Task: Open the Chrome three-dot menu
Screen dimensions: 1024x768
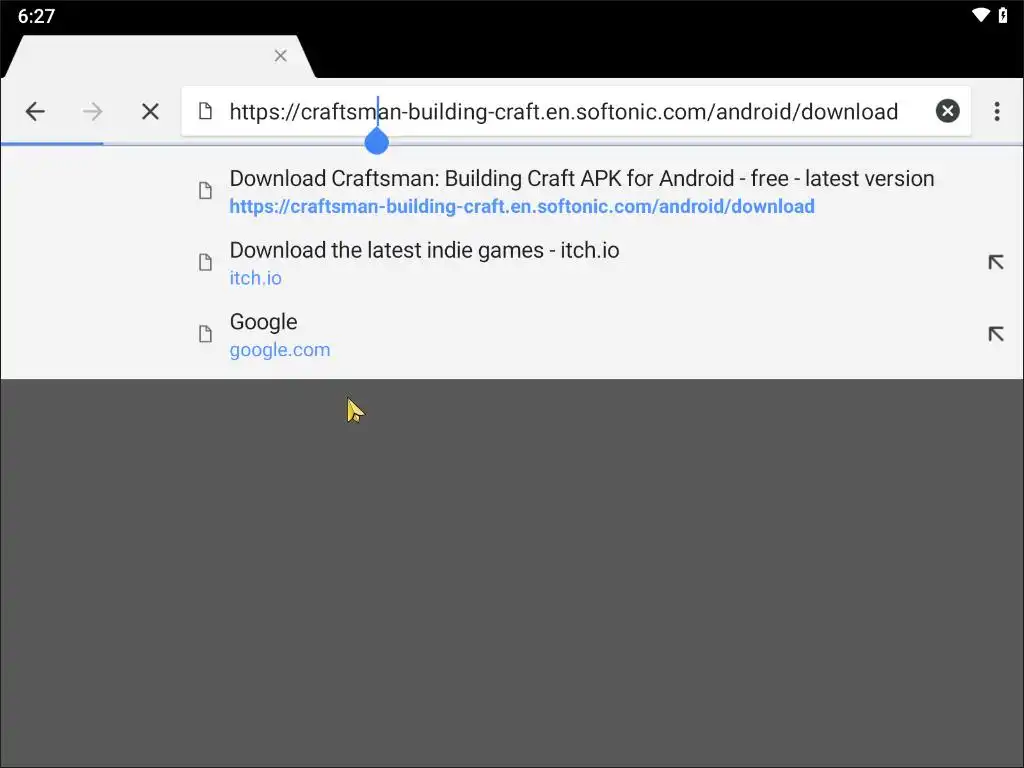Action: point(997,112)
